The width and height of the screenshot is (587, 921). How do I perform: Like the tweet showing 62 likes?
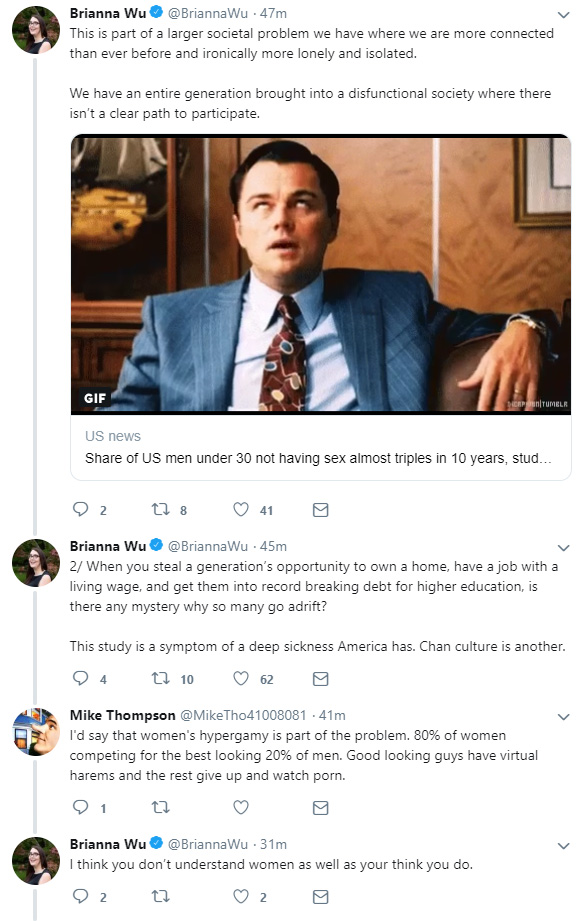pos(241,678)
